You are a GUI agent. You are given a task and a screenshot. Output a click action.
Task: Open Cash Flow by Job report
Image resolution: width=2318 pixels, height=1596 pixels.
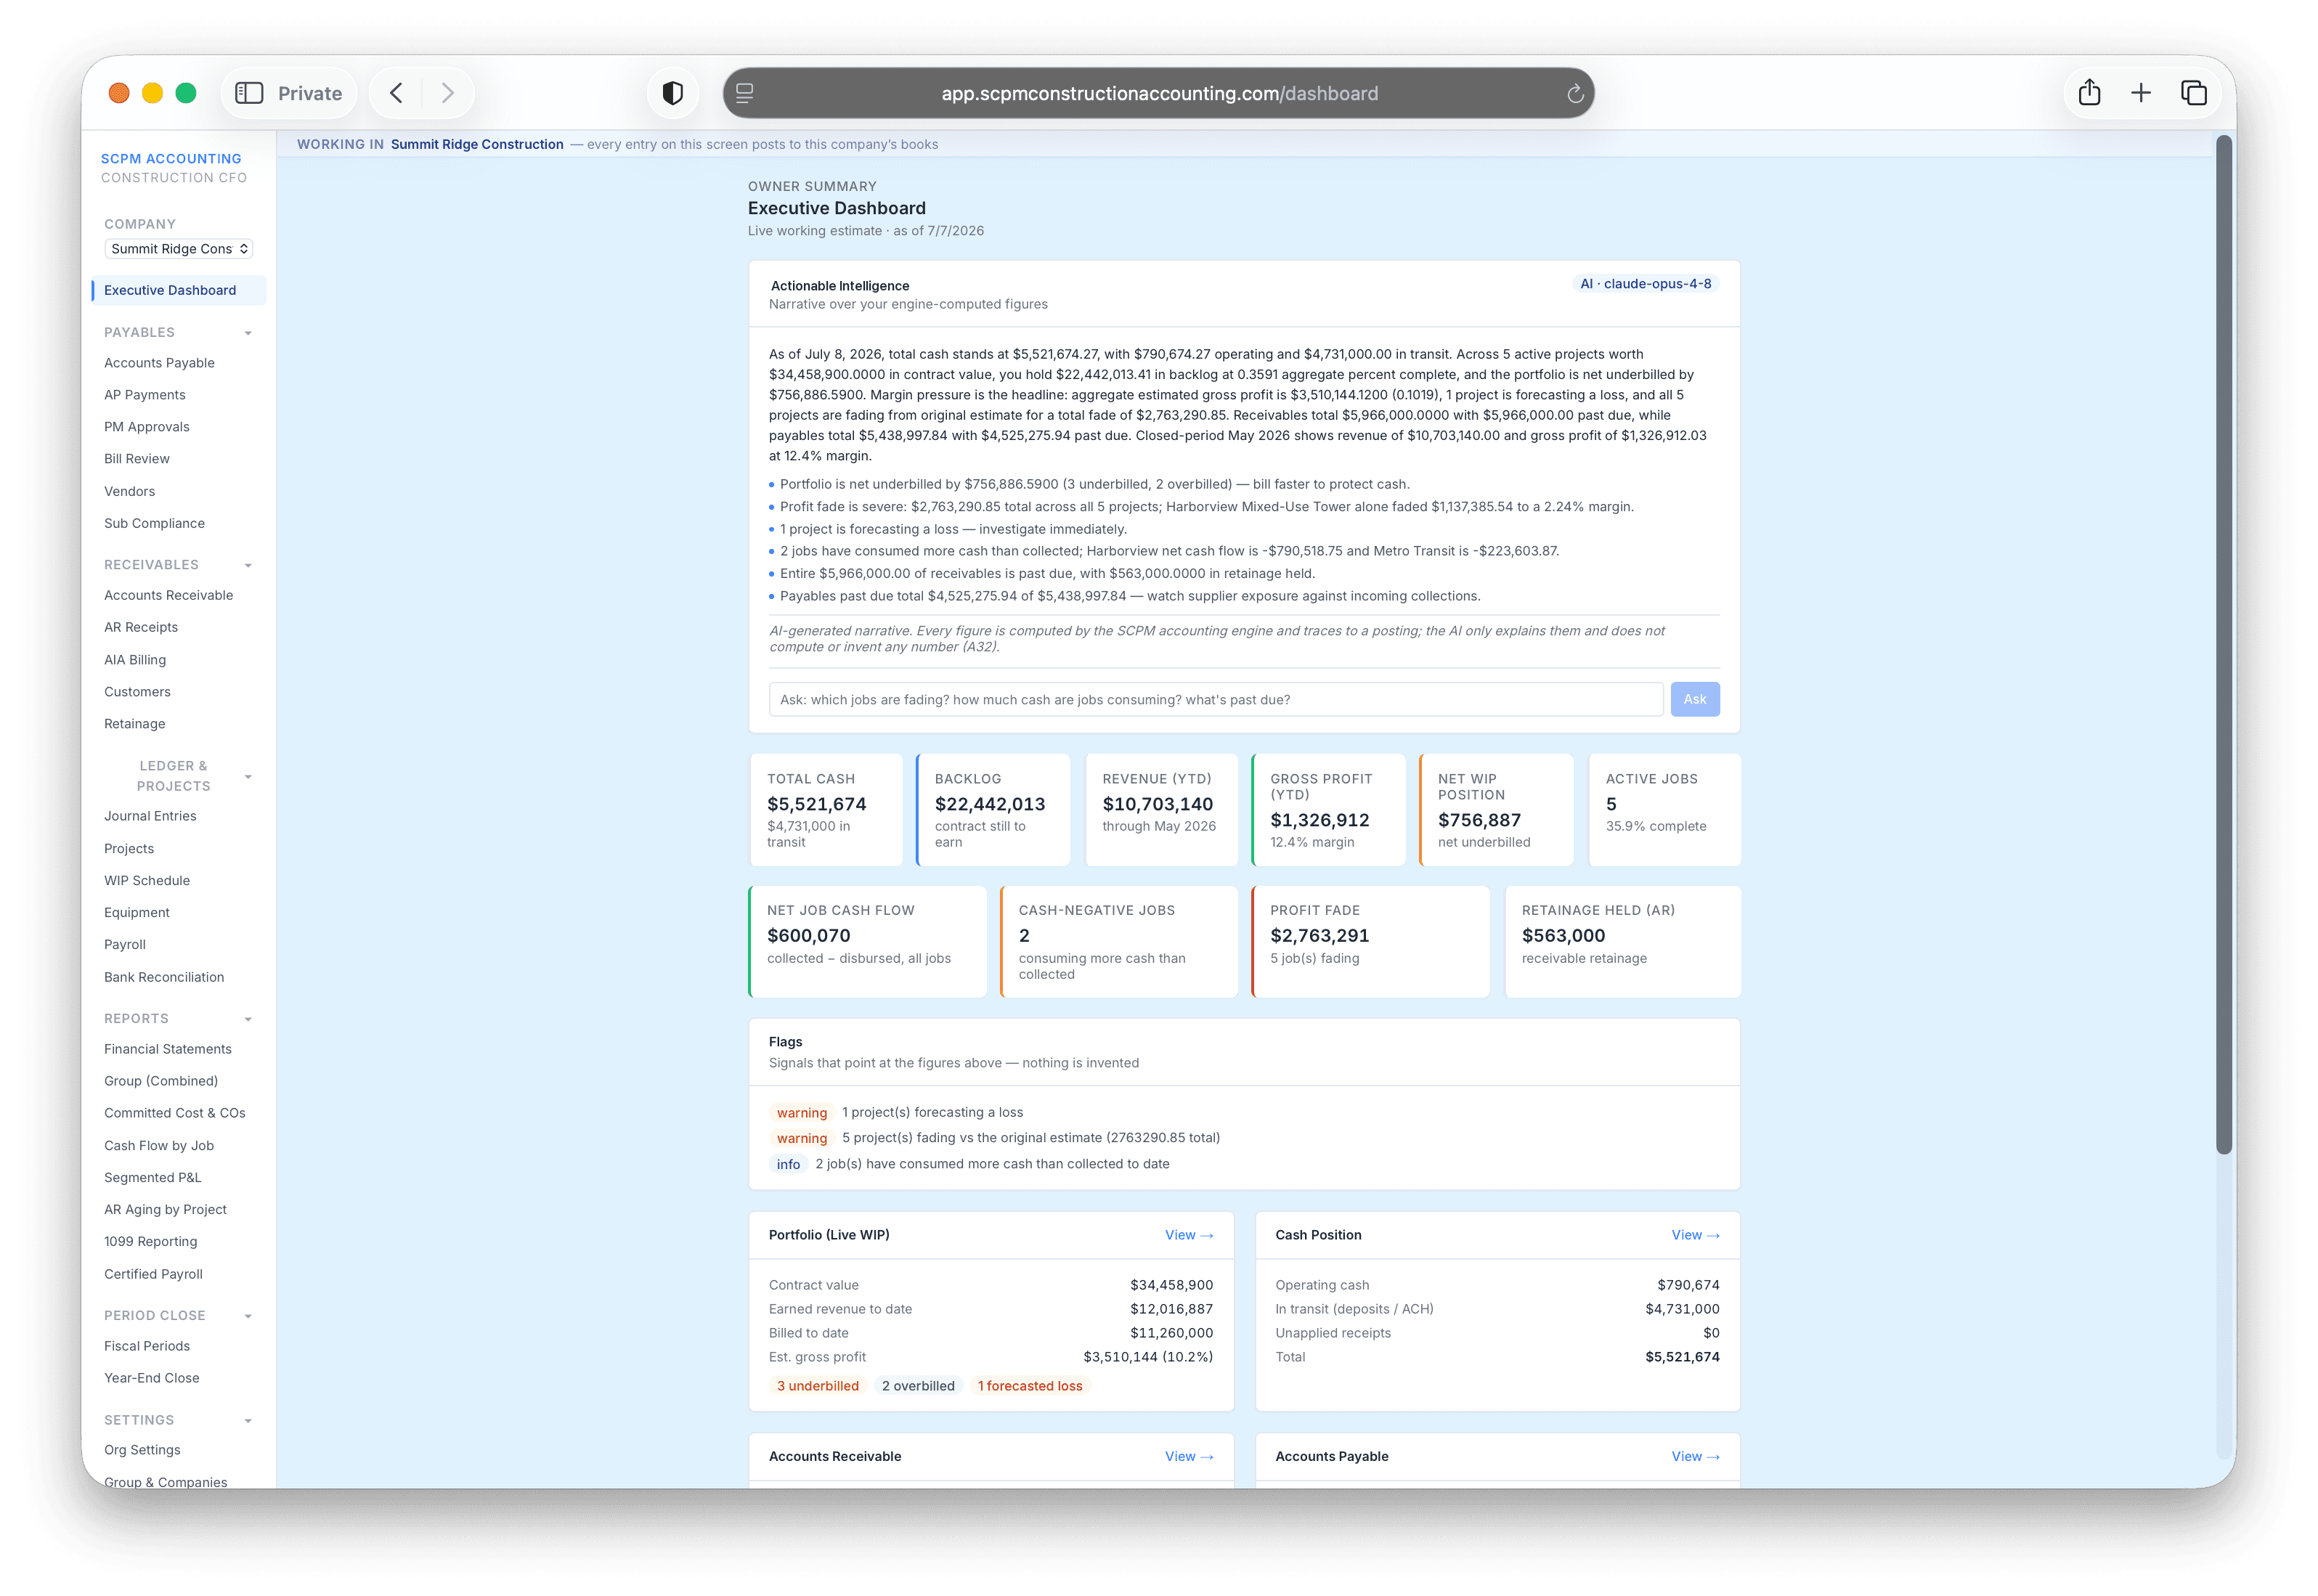(x=159, y=1146)
